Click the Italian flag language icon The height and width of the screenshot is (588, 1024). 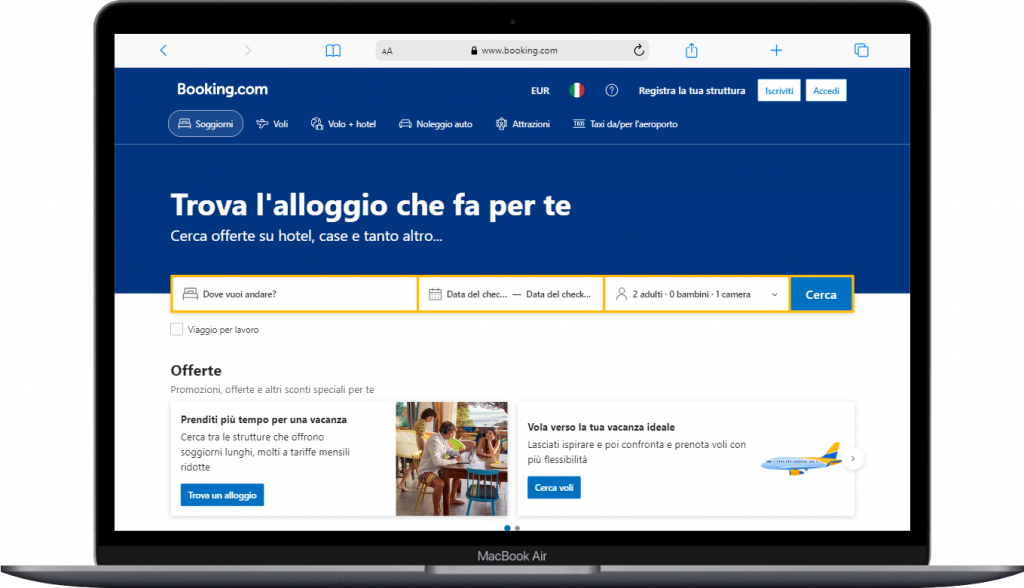[x=577, y=91]
